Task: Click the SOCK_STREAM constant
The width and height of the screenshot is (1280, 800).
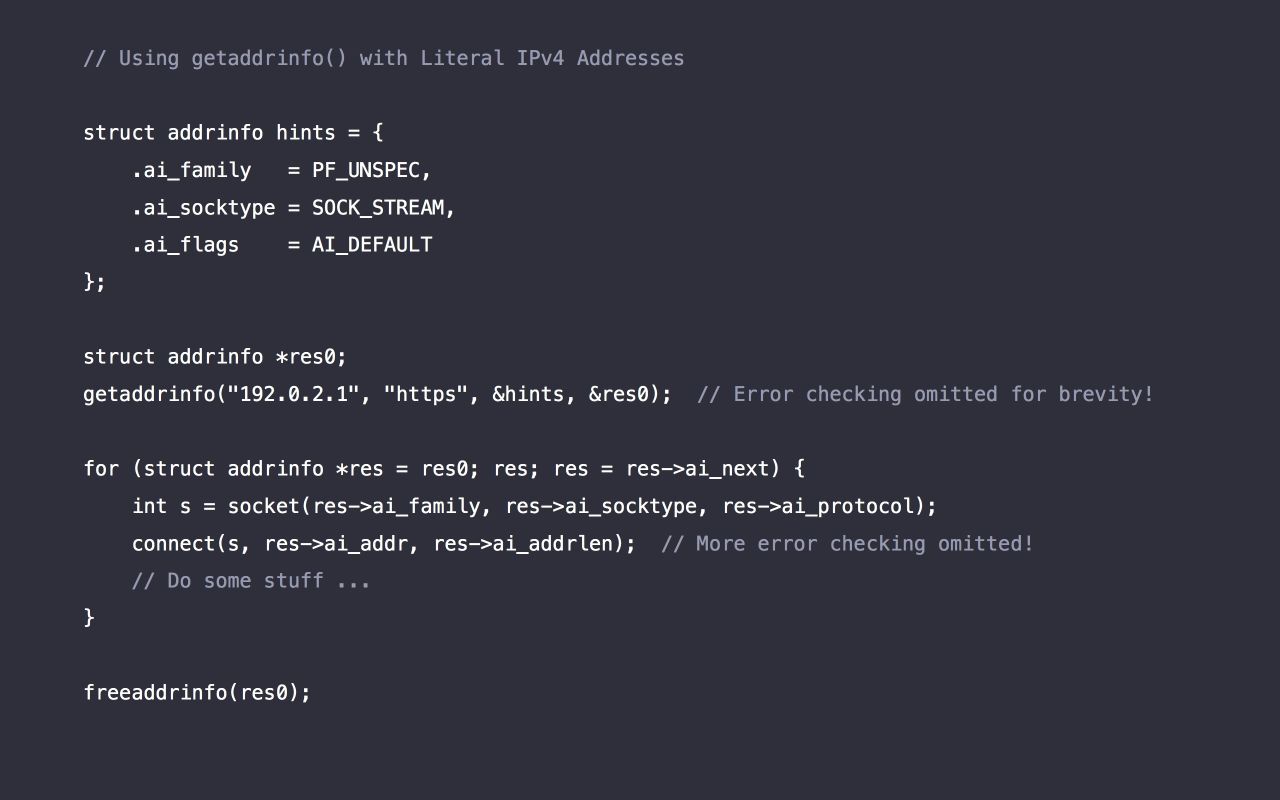Action: [380, 207]
